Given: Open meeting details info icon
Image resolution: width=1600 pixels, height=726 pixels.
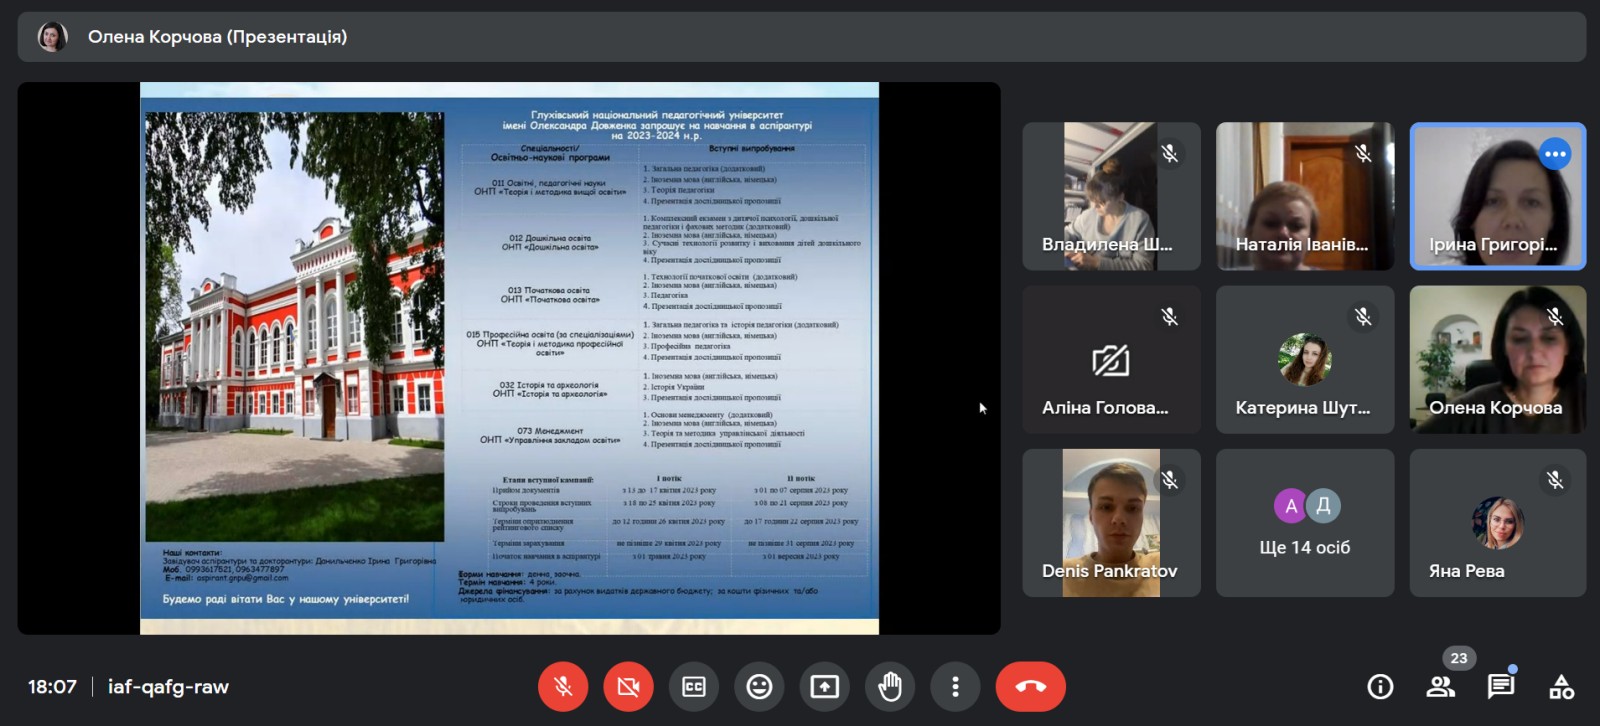Looking at the screenshot, I should point(1380,687).
